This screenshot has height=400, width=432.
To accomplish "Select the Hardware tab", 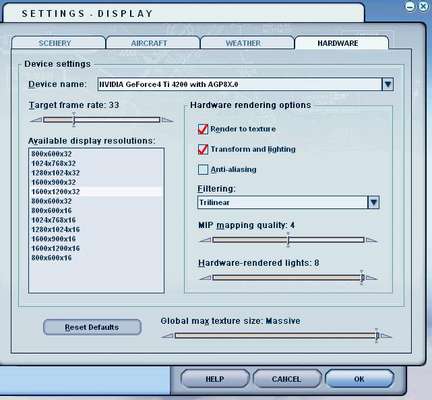I will [x=341, y=43].
